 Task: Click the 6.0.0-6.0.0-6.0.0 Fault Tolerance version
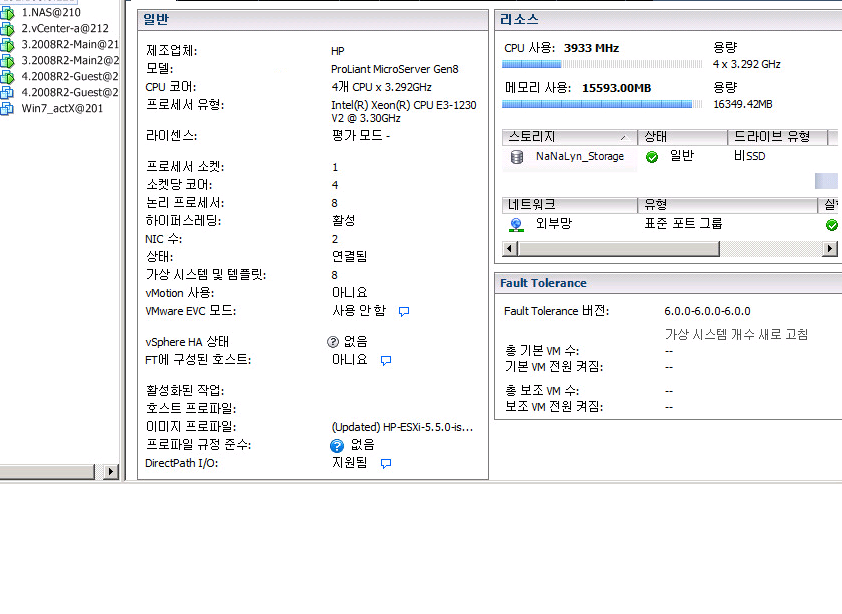[707, 312]
